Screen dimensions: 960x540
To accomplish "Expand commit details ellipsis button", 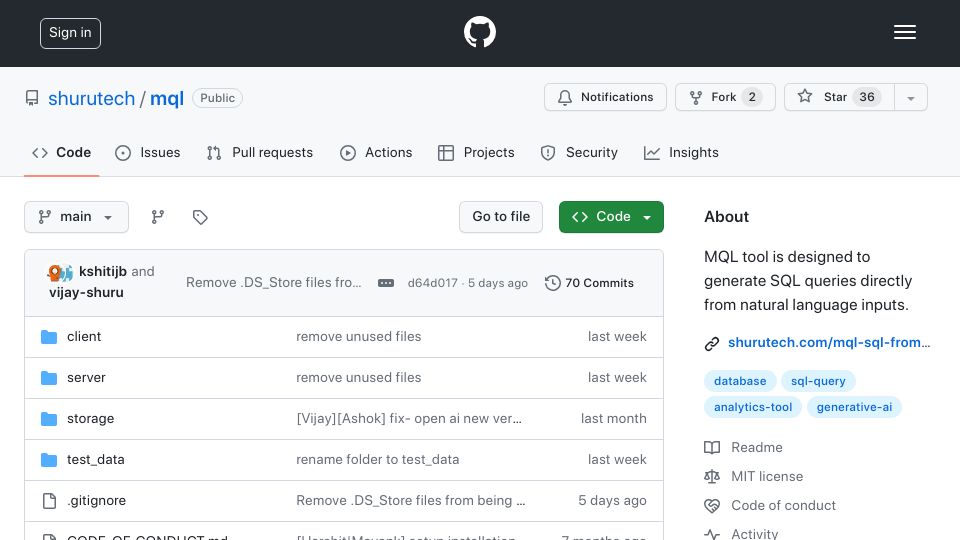I will 386,283.
